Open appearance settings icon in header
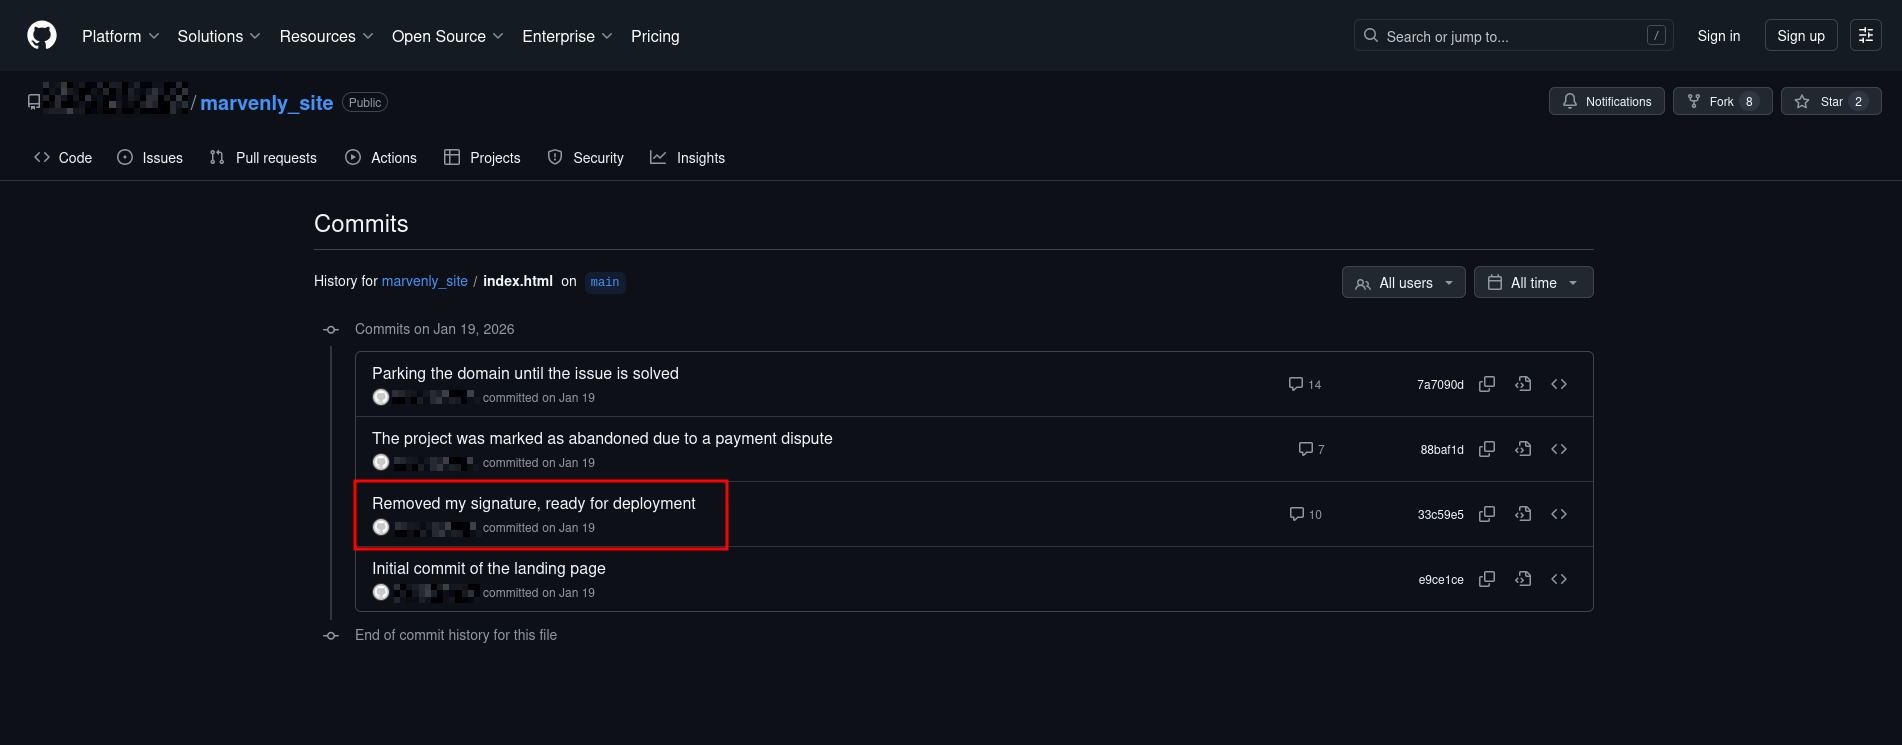This screenshot has height=745, width=1902. pyautogui.click(x=1865, y=36)
